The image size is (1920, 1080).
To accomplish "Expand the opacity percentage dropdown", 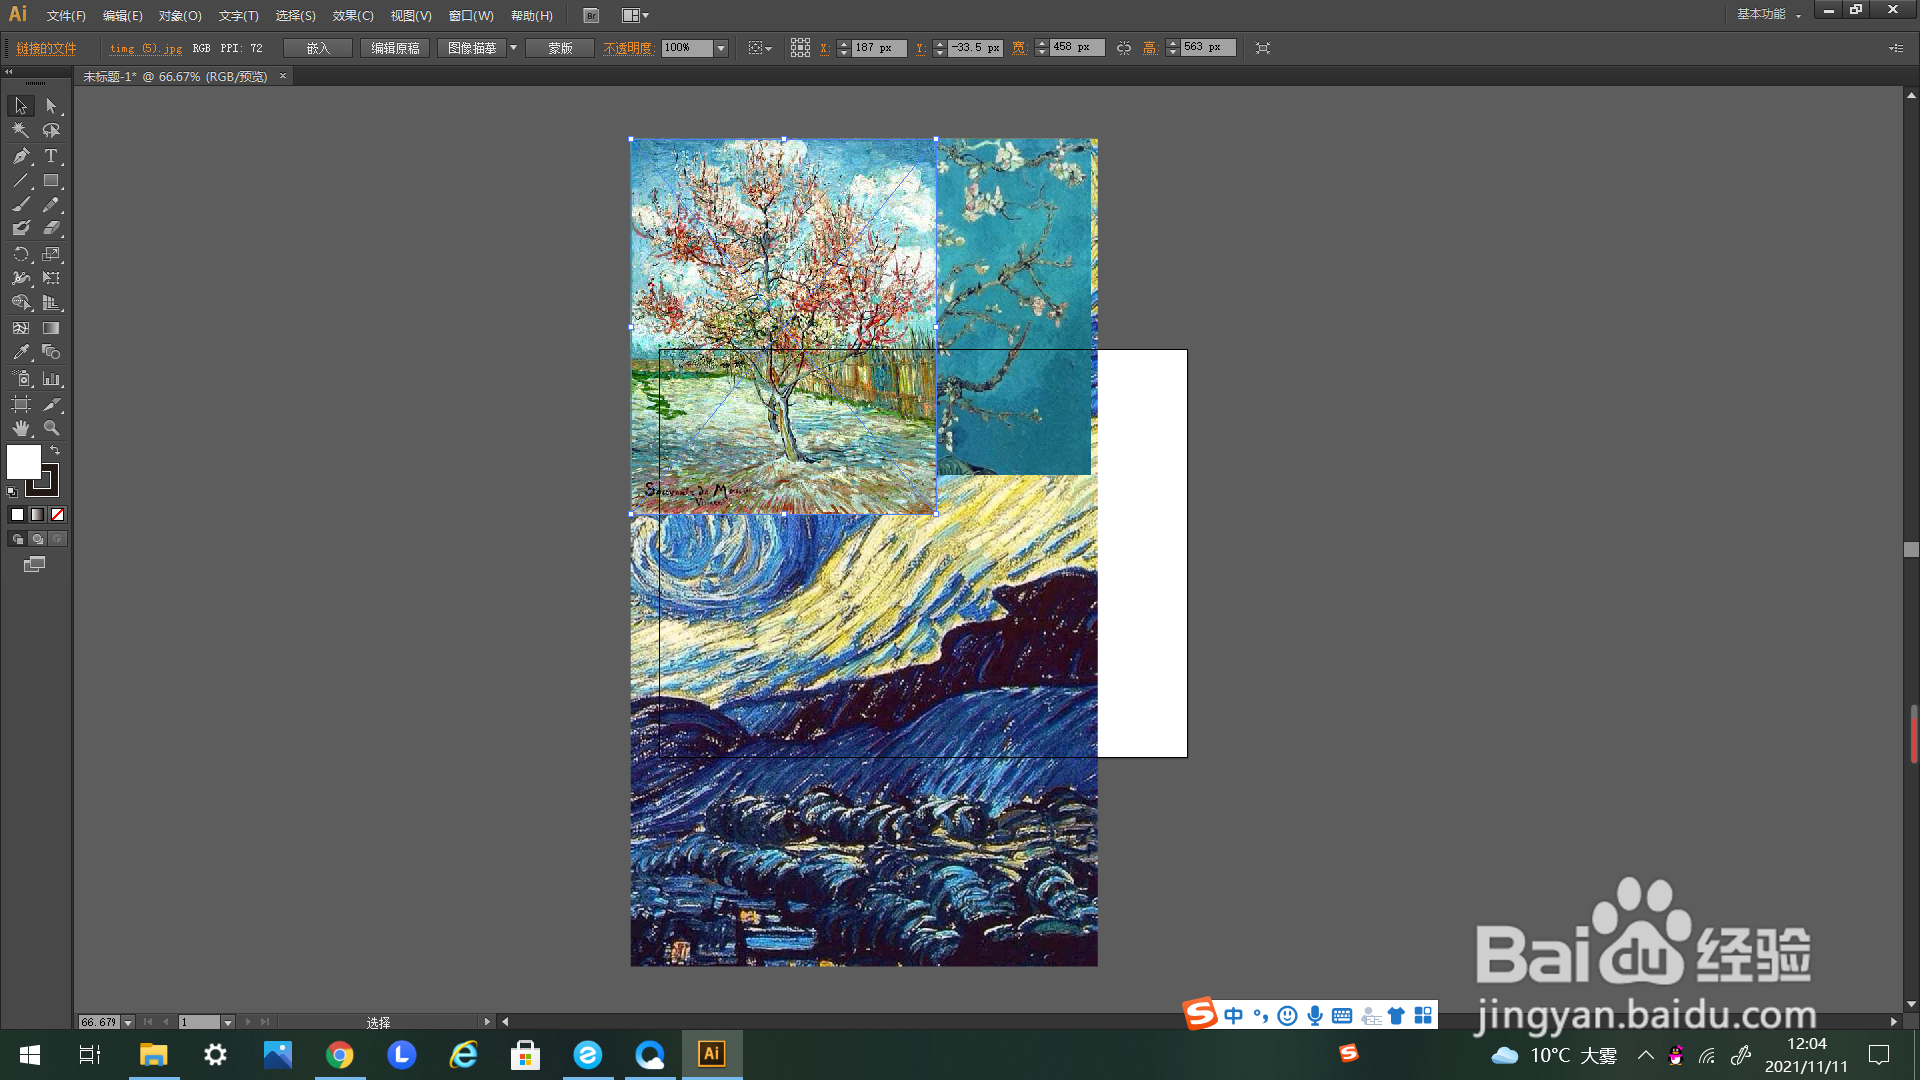I will (721, 48).
